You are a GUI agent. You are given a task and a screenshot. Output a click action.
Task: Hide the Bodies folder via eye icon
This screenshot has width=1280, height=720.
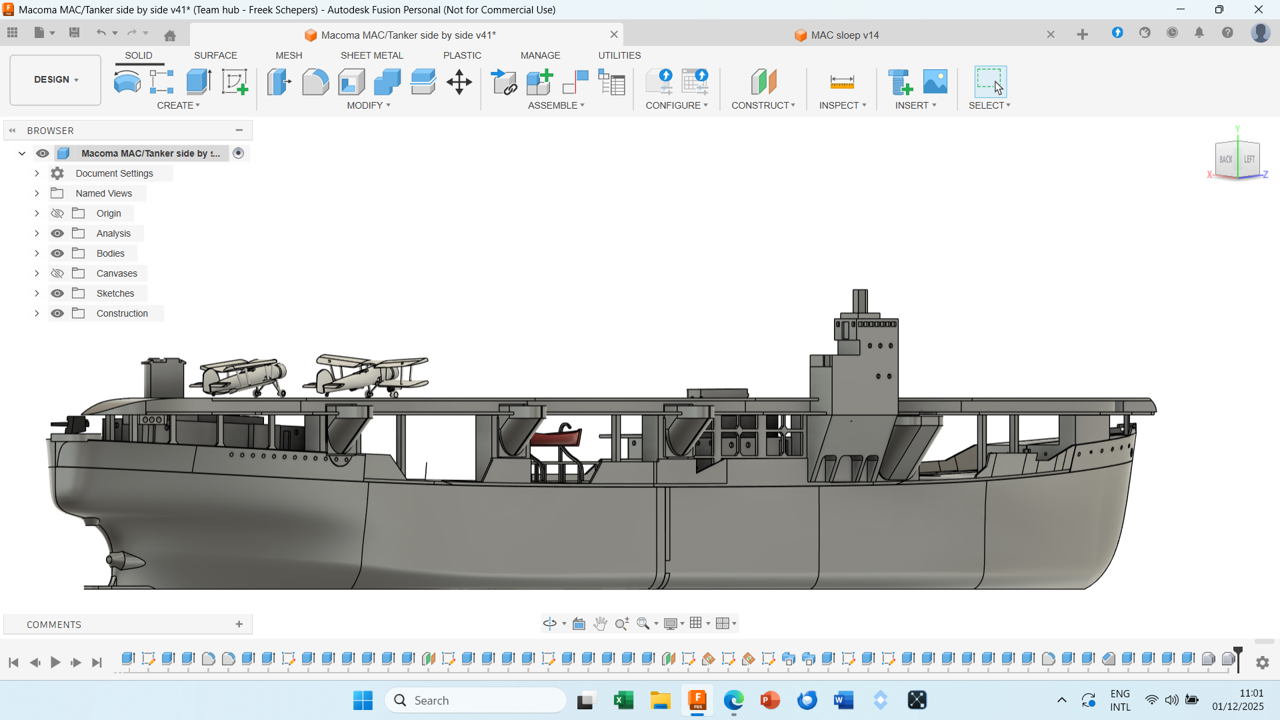click(57, 253)
